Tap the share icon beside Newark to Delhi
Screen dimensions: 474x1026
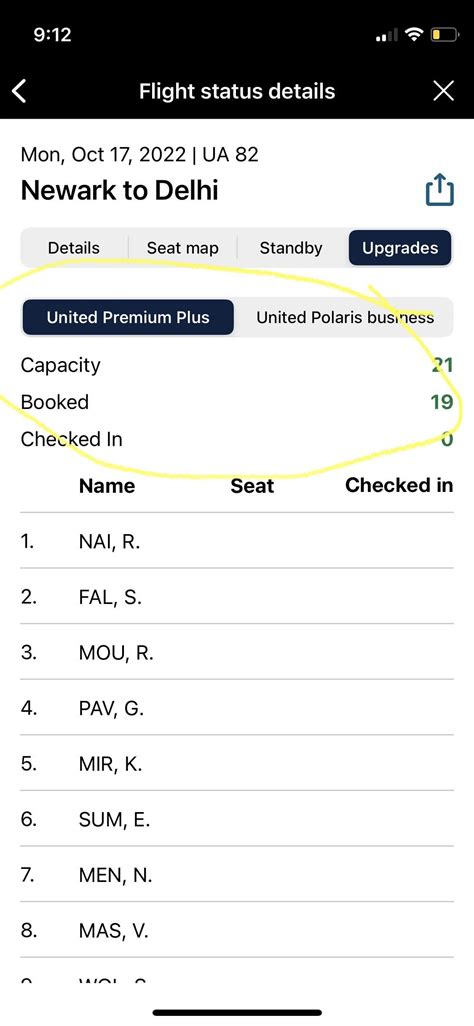[x=439, y=190]
